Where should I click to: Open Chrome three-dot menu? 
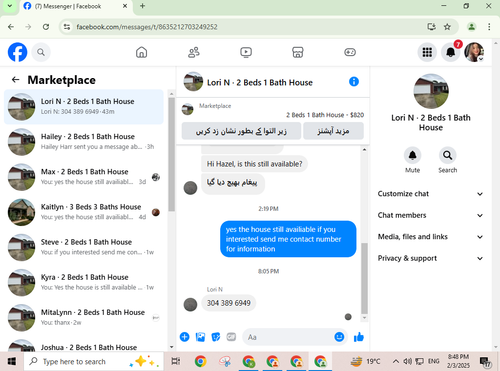tap(489, 27)
